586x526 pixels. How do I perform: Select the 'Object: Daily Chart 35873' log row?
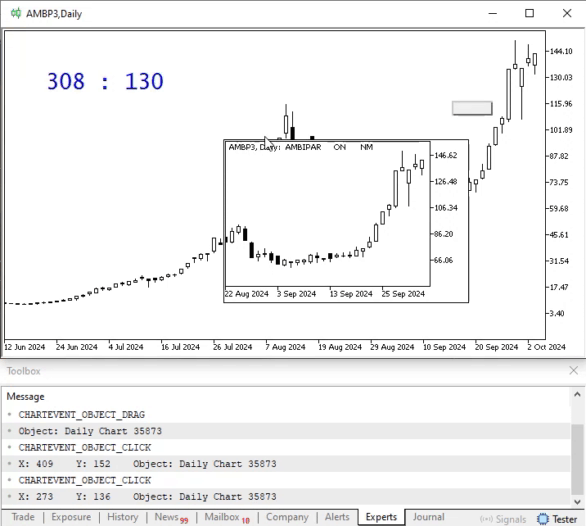[286, 431]
